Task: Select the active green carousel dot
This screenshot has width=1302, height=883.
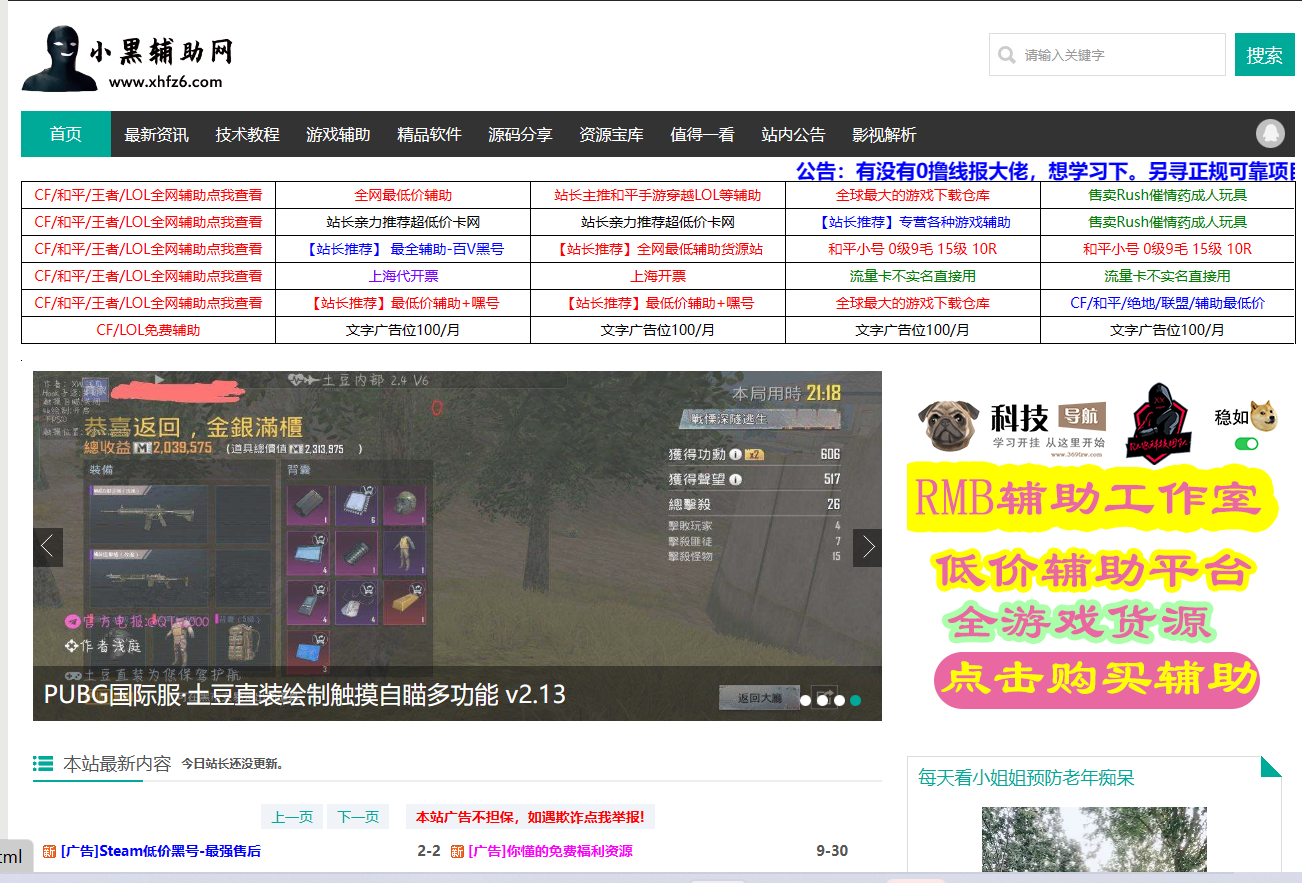Action: pos(855,700)
